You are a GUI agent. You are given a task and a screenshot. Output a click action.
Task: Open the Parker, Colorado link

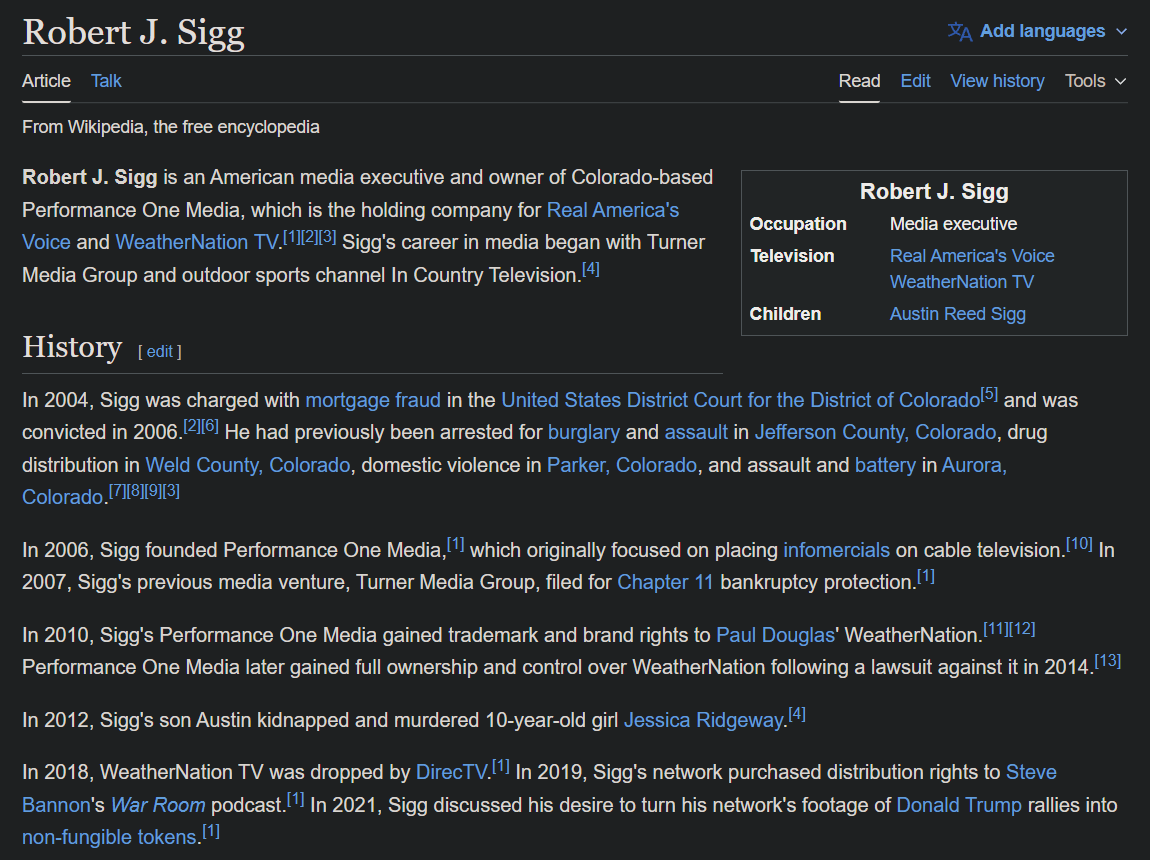point(622,465)
